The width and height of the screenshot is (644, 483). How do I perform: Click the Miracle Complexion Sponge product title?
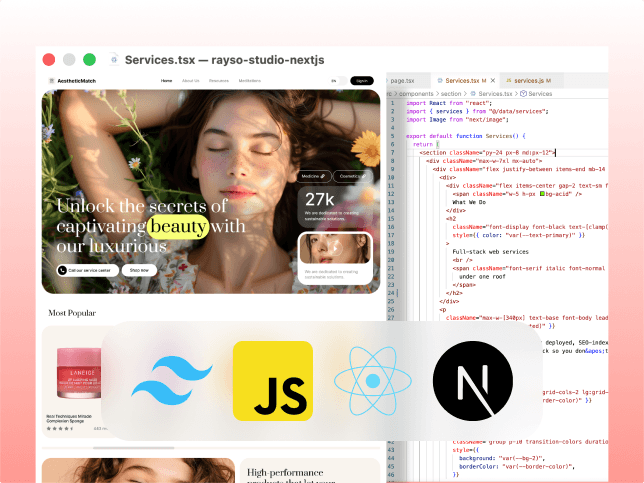69,419
